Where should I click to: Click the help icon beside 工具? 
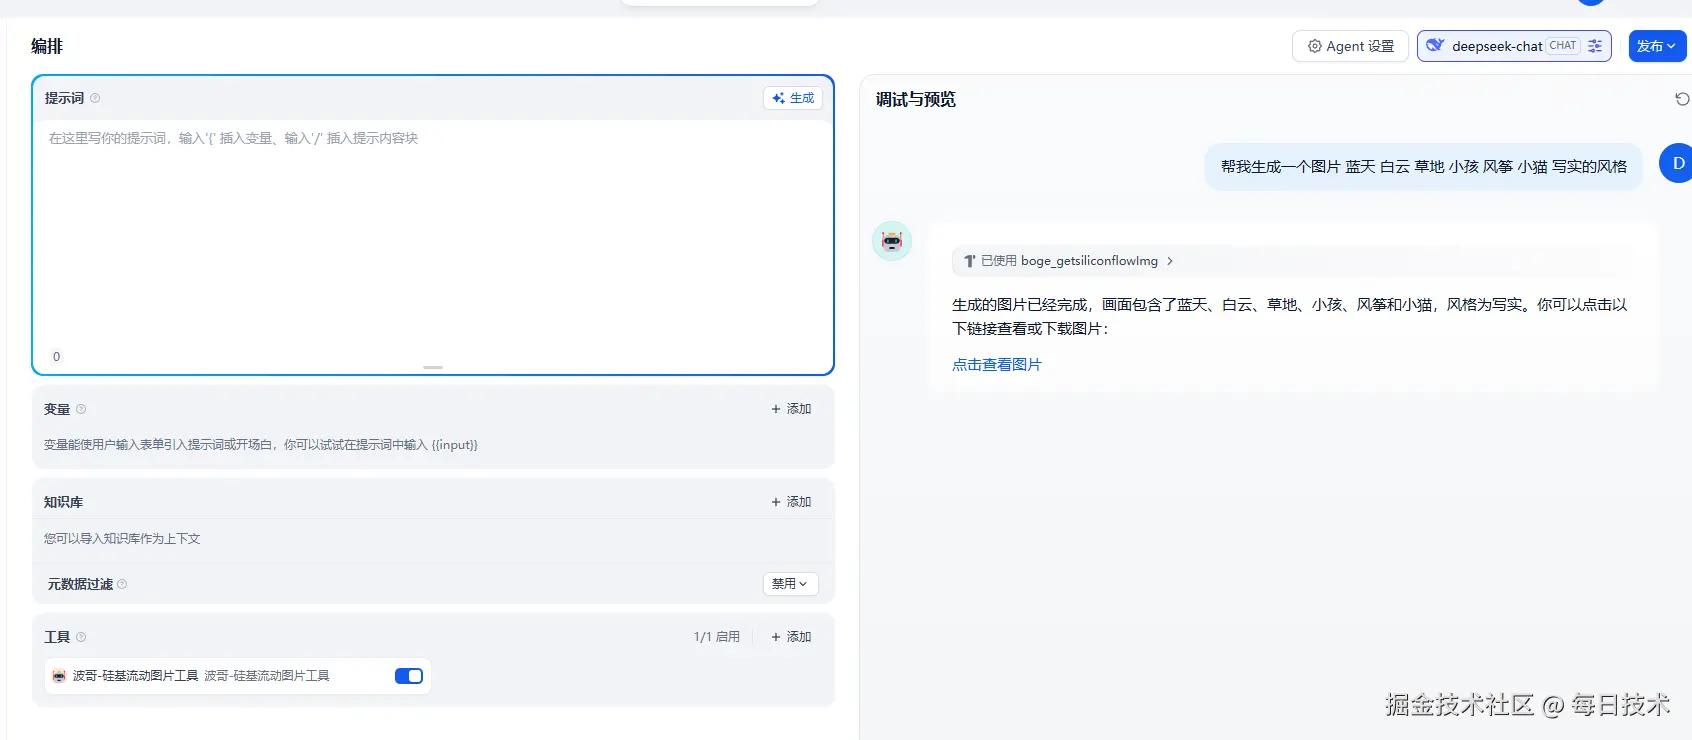click(81, 637)
